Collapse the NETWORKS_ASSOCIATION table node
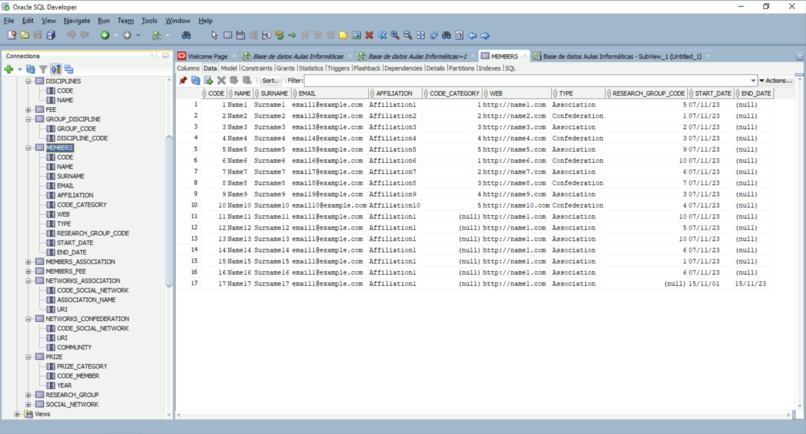 pos(28,281)
